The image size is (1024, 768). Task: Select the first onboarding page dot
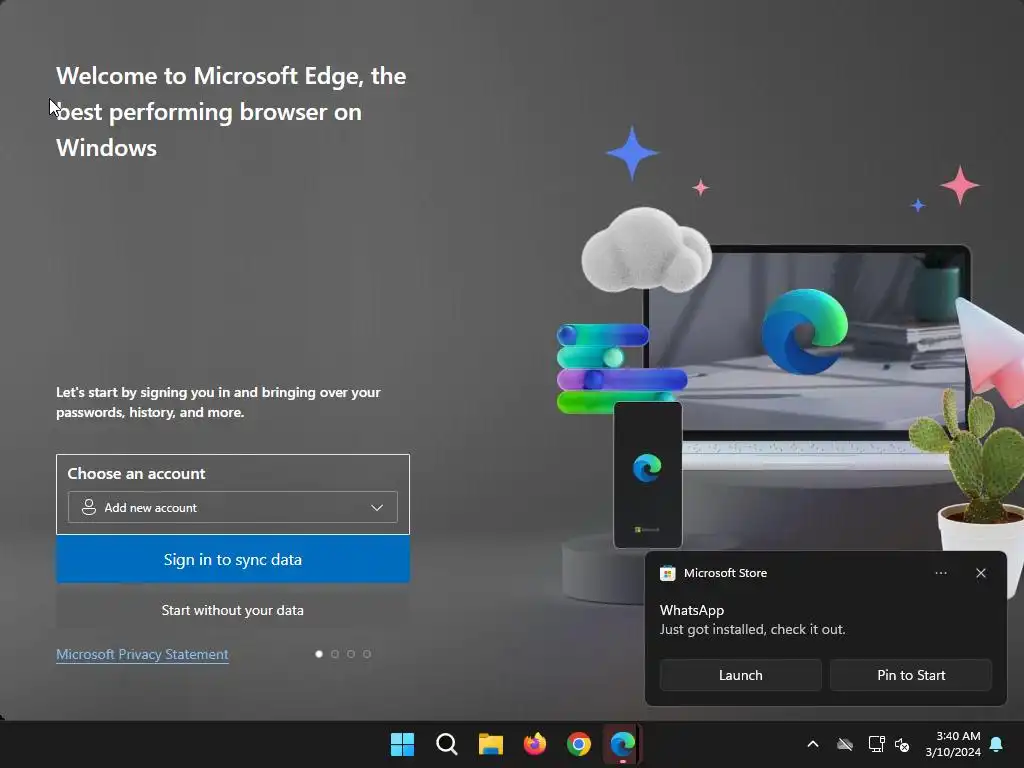319,654
